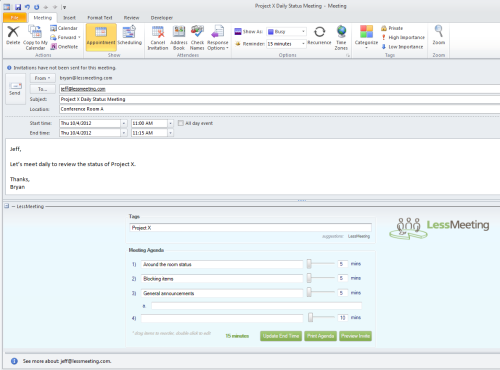The image size is (500, 370).
Task: Click the jeff@lessmeeting.com recipient
Action: [83, 89]
